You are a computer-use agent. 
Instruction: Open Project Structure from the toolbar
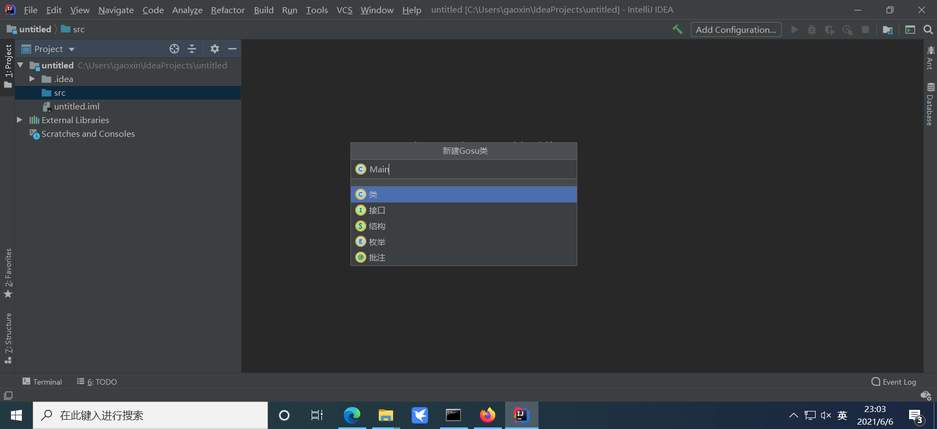tap(887, 30)
